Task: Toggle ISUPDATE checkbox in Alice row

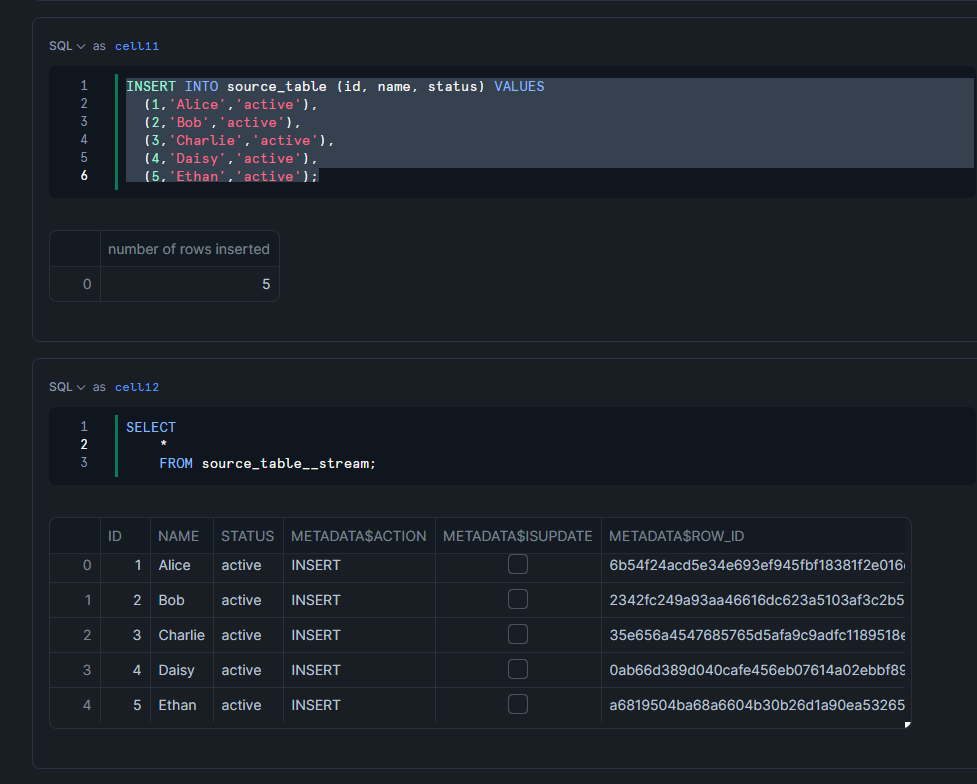Action: pyautogui.click(x=518, y=565)
